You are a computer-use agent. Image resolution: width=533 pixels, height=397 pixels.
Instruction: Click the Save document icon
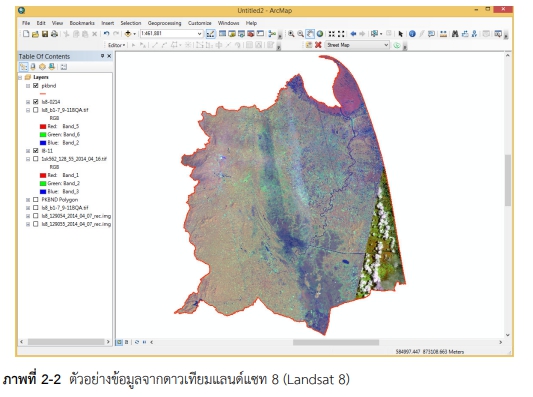coord(45,34)
